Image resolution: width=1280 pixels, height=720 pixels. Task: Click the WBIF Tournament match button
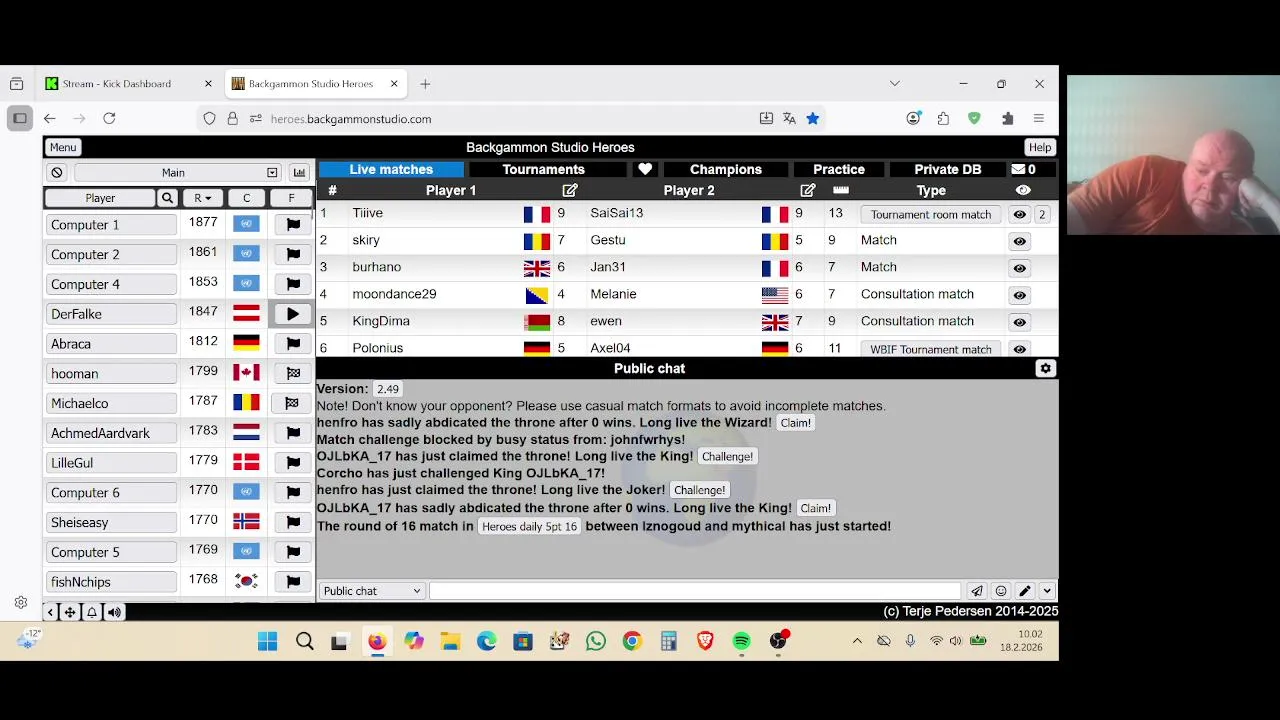tap(931, 349)
